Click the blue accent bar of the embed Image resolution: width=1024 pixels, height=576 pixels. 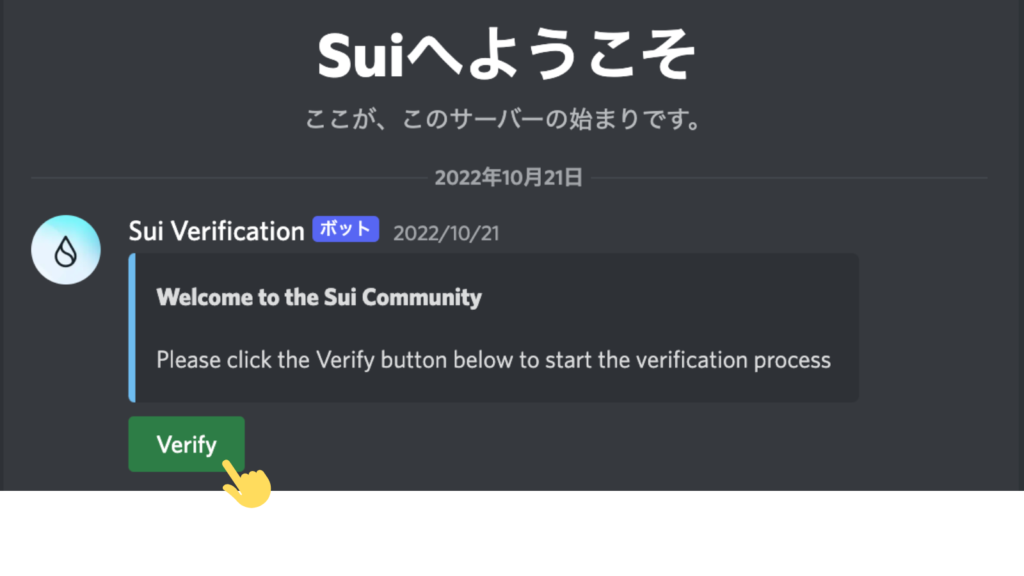(x=132, y=327)
